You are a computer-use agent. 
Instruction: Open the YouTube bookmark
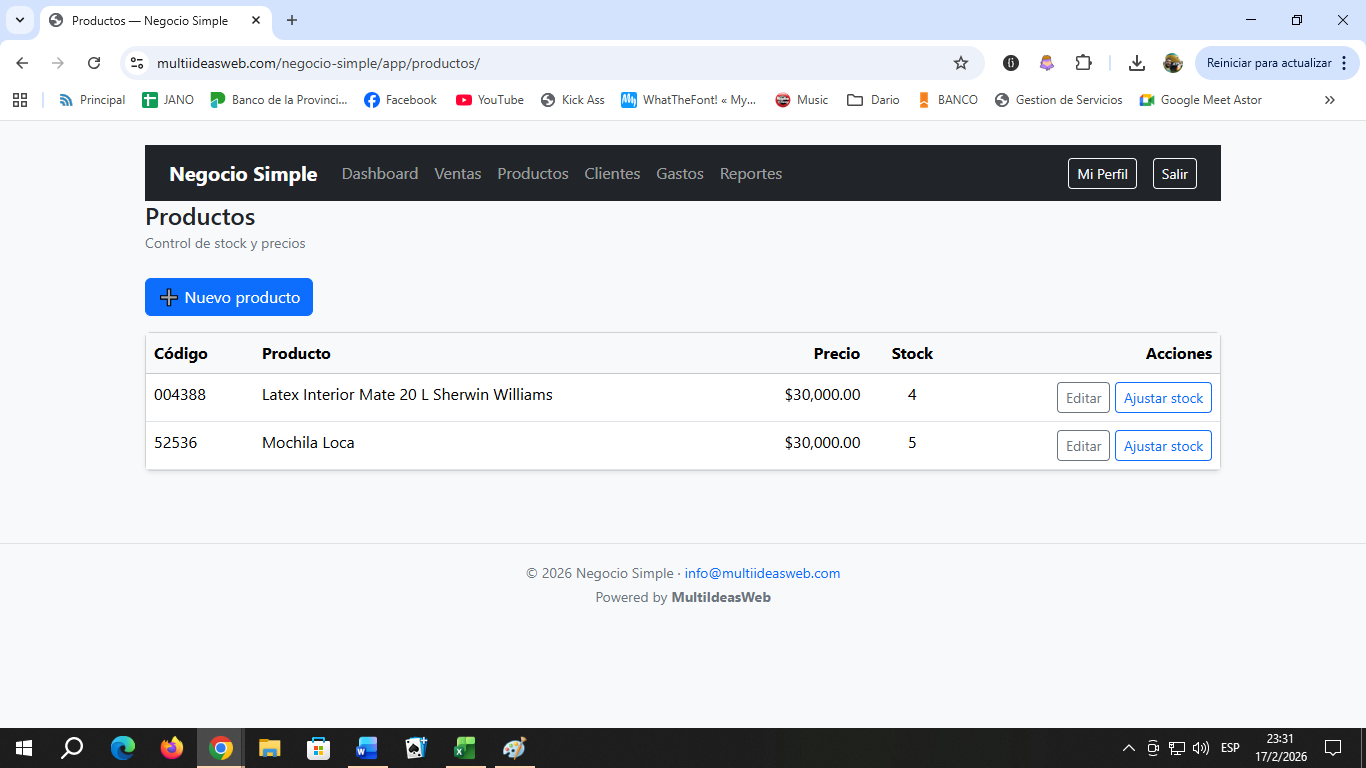489,99
